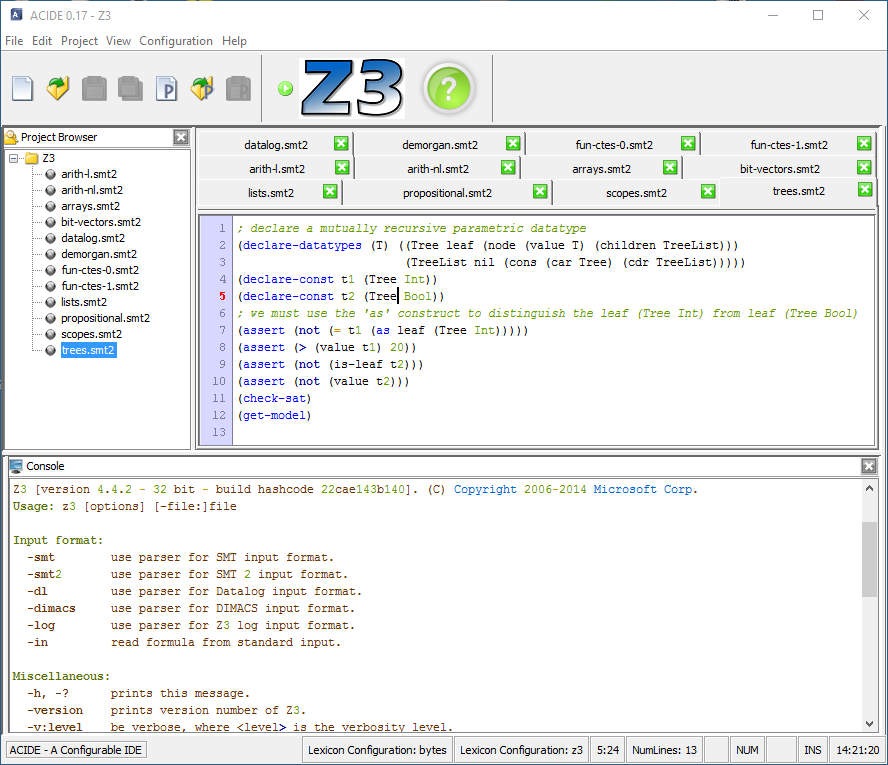Screen dimensions: 888x765
Task: Click Lexicon Configuration: bytes in status bar
Action: pyautogui.click(x=377, y=750)
